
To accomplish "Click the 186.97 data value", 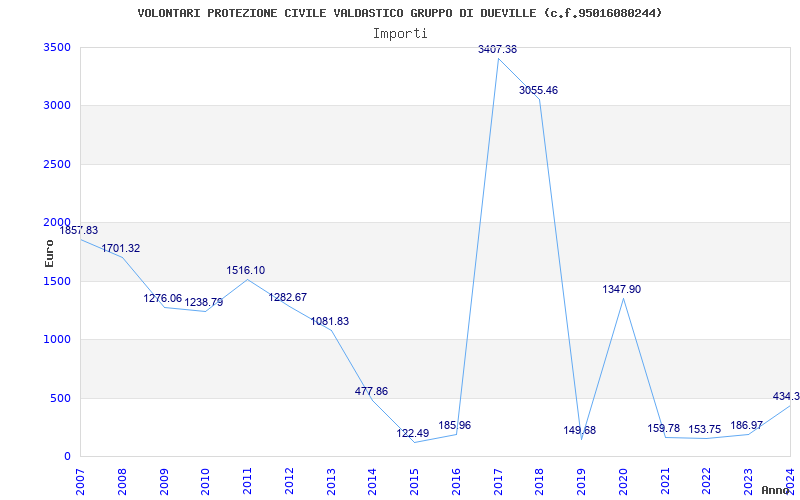I will [746, 425].
